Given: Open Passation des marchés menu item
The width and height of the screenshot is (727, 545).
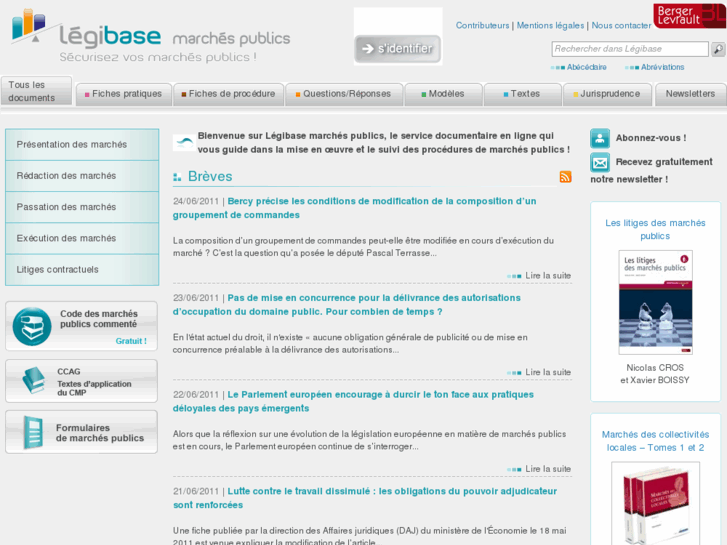Looking at the screenshot, I should (x=82, y=207).
